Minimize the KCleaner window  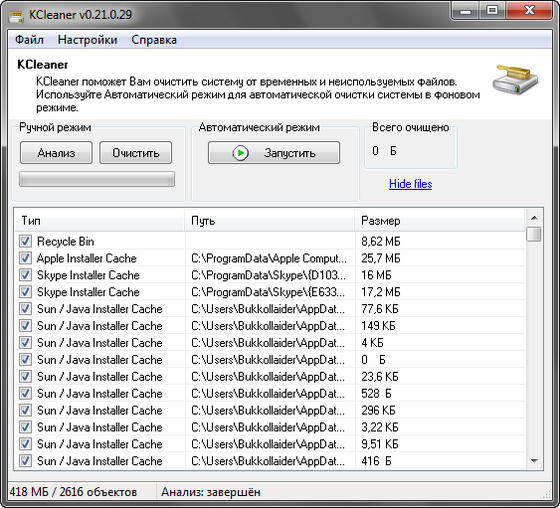click(465, 11)
